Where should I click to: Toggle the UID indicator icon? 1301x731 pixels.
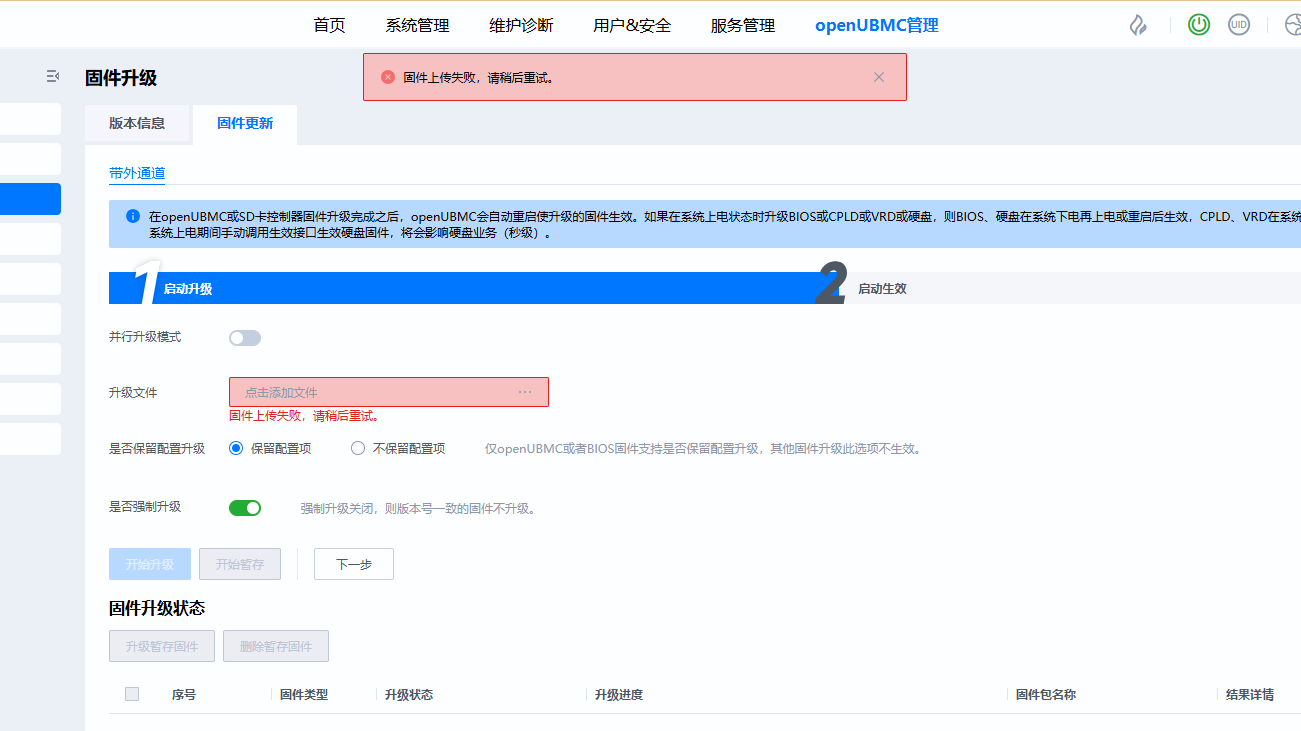[1238, 25]
